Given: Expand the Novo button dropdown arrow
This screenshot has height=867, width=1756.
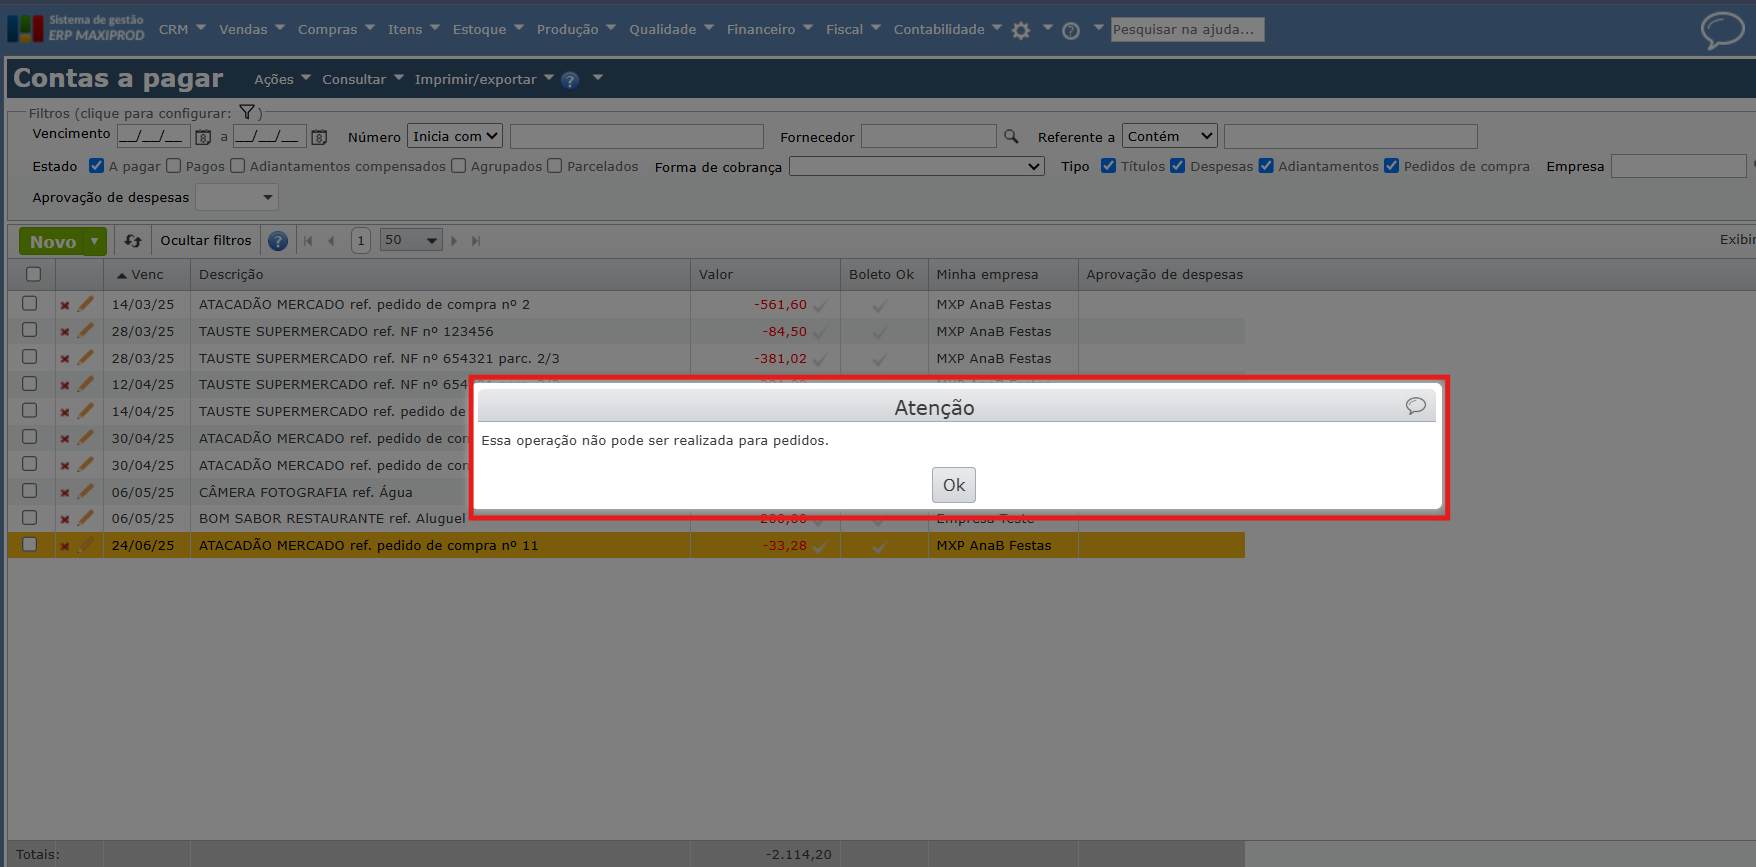Looking at the screenshot, I should pos(95,241).
